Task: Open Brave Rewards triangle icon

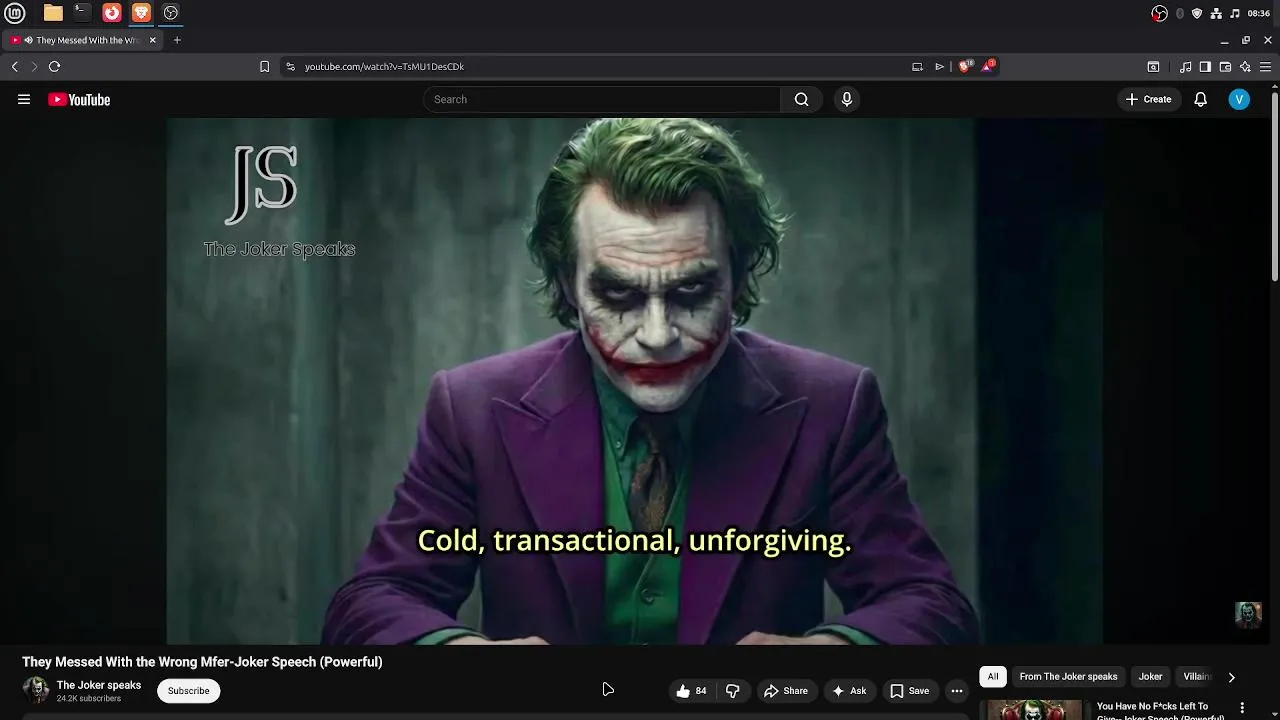Action: tap(989, 66)
